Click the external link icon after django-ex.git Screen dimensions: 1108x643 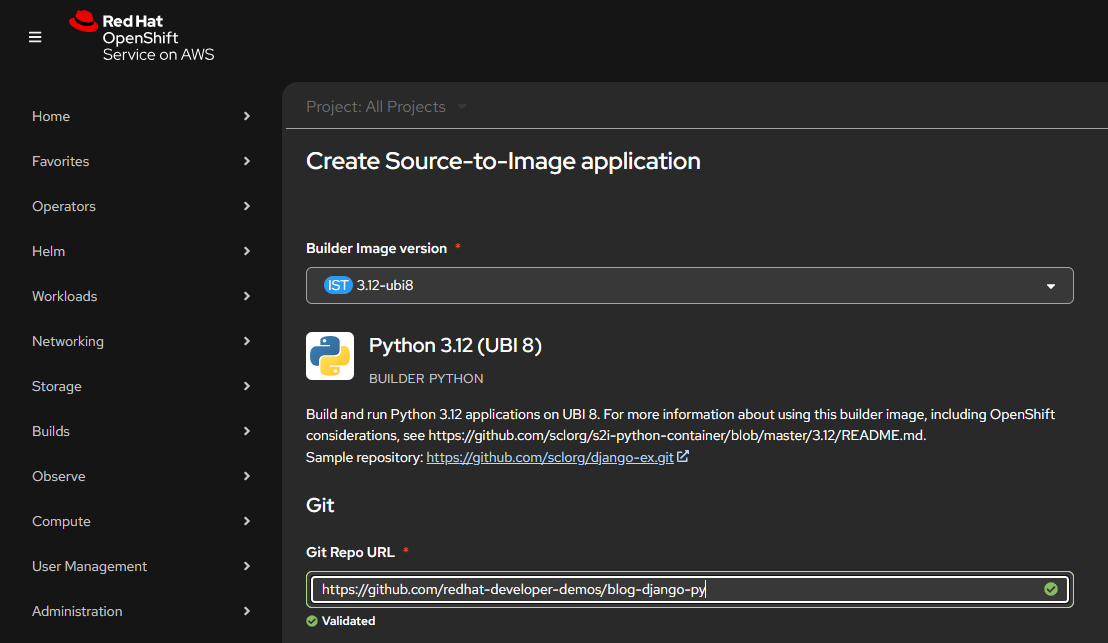pos(683,457)
